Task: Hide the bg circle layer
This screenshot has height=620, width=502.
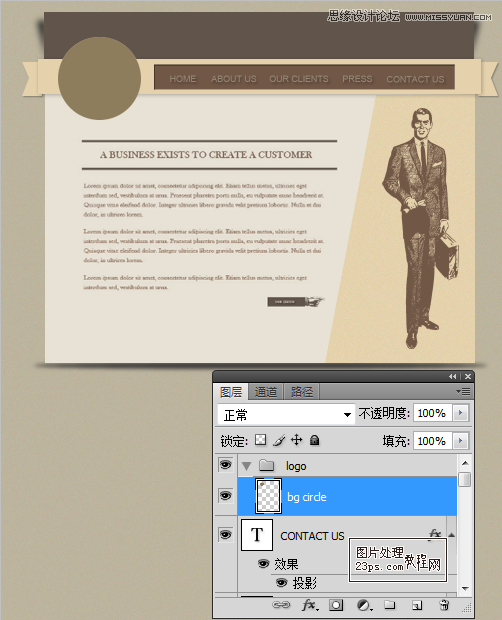Action: [x=226, y=495]
